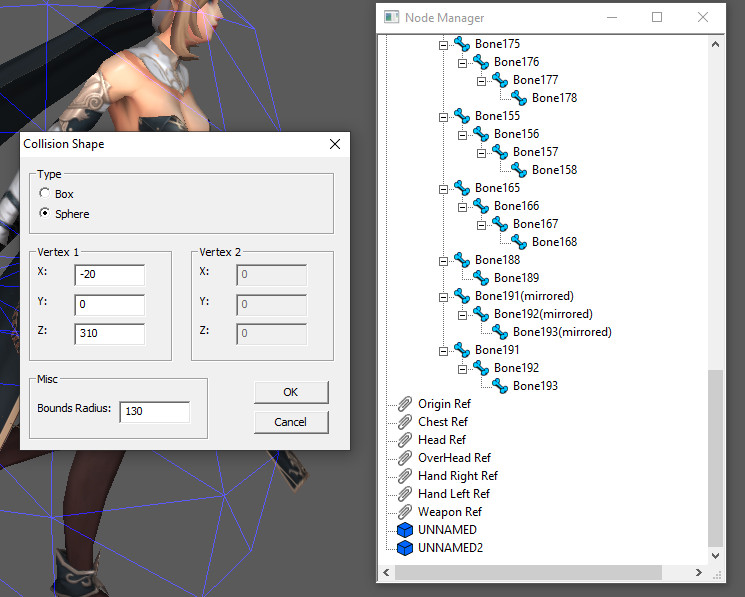Click the blue cube icon of UNNAMED2
745x597 pixels.
pos(405,548)
